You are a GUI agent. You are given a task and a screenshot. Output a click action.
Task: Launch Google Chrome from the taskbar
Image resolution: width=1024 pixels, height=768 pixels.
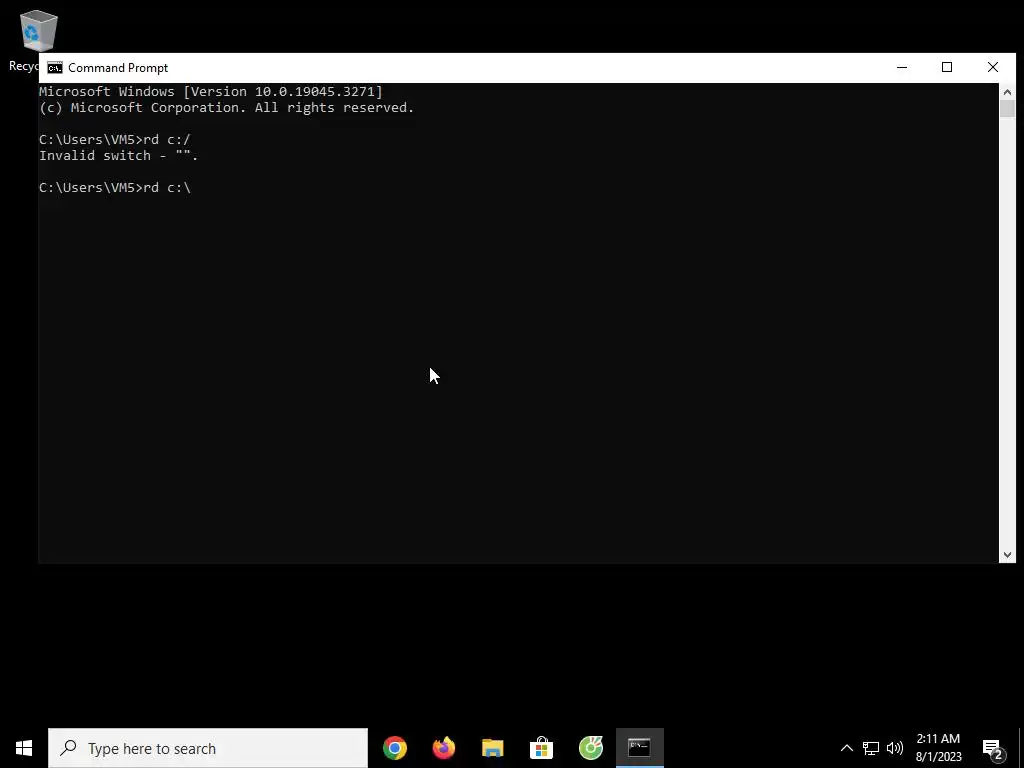click(394, 748)
